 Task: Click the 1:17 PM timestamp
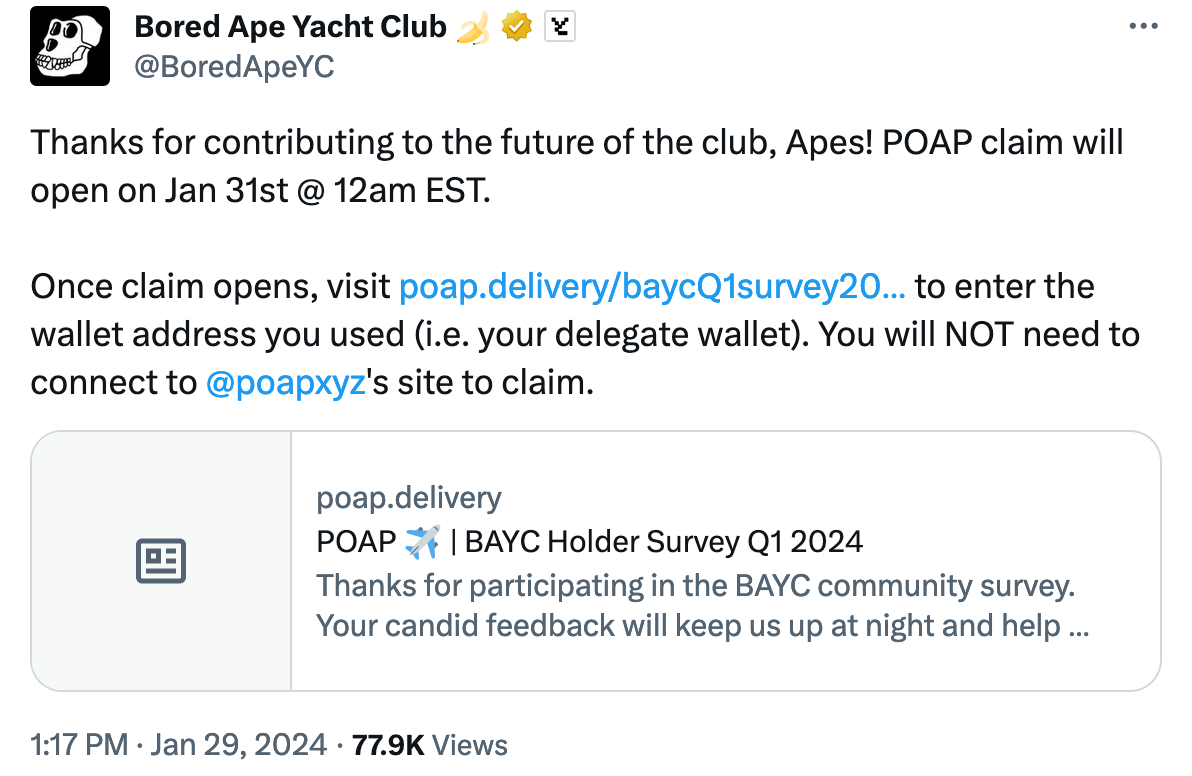79,745
